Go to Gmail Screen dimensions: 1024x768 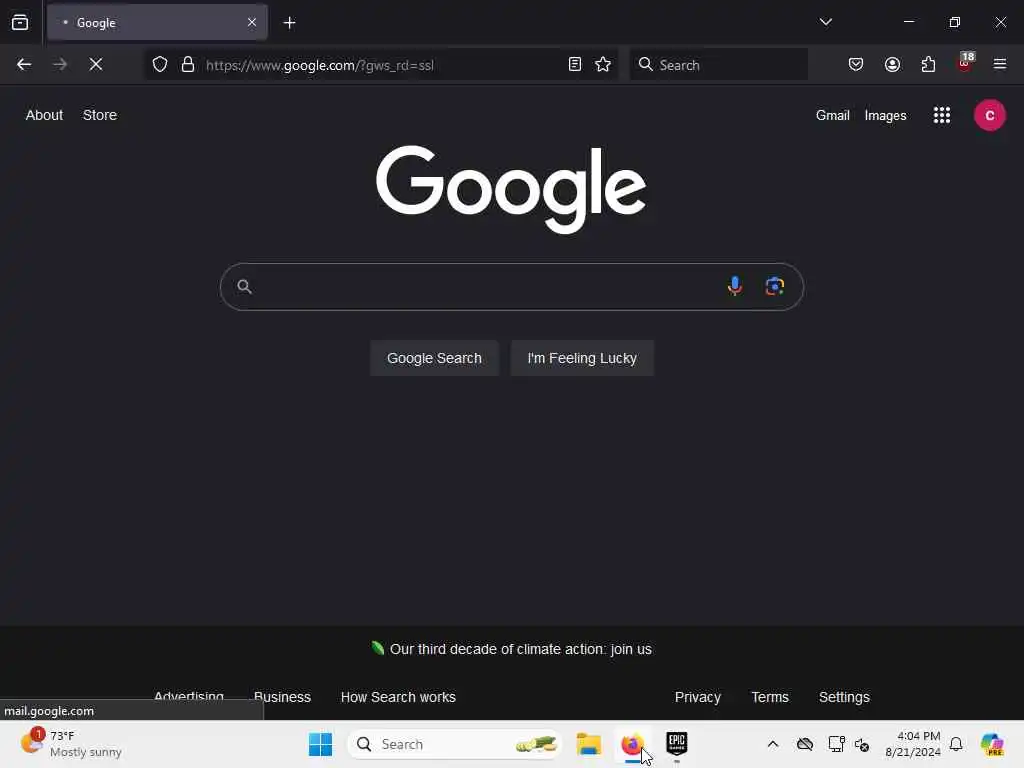pos(833,116)
